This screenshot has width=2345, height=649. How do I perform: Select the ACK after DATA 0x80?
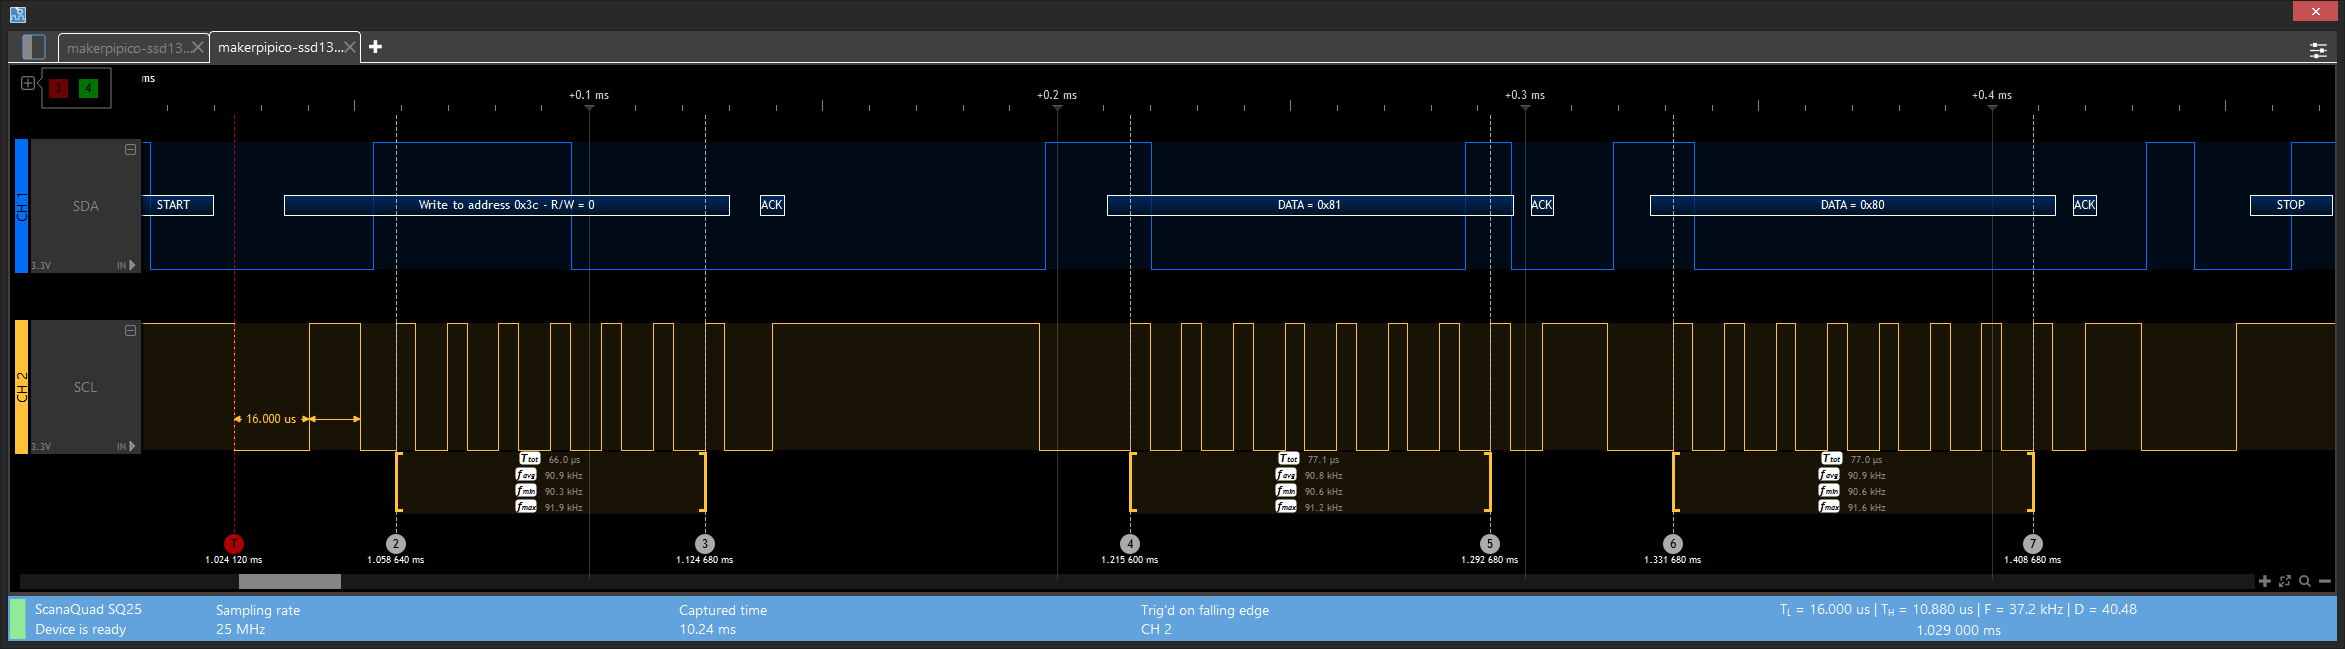click(2085, 205)
